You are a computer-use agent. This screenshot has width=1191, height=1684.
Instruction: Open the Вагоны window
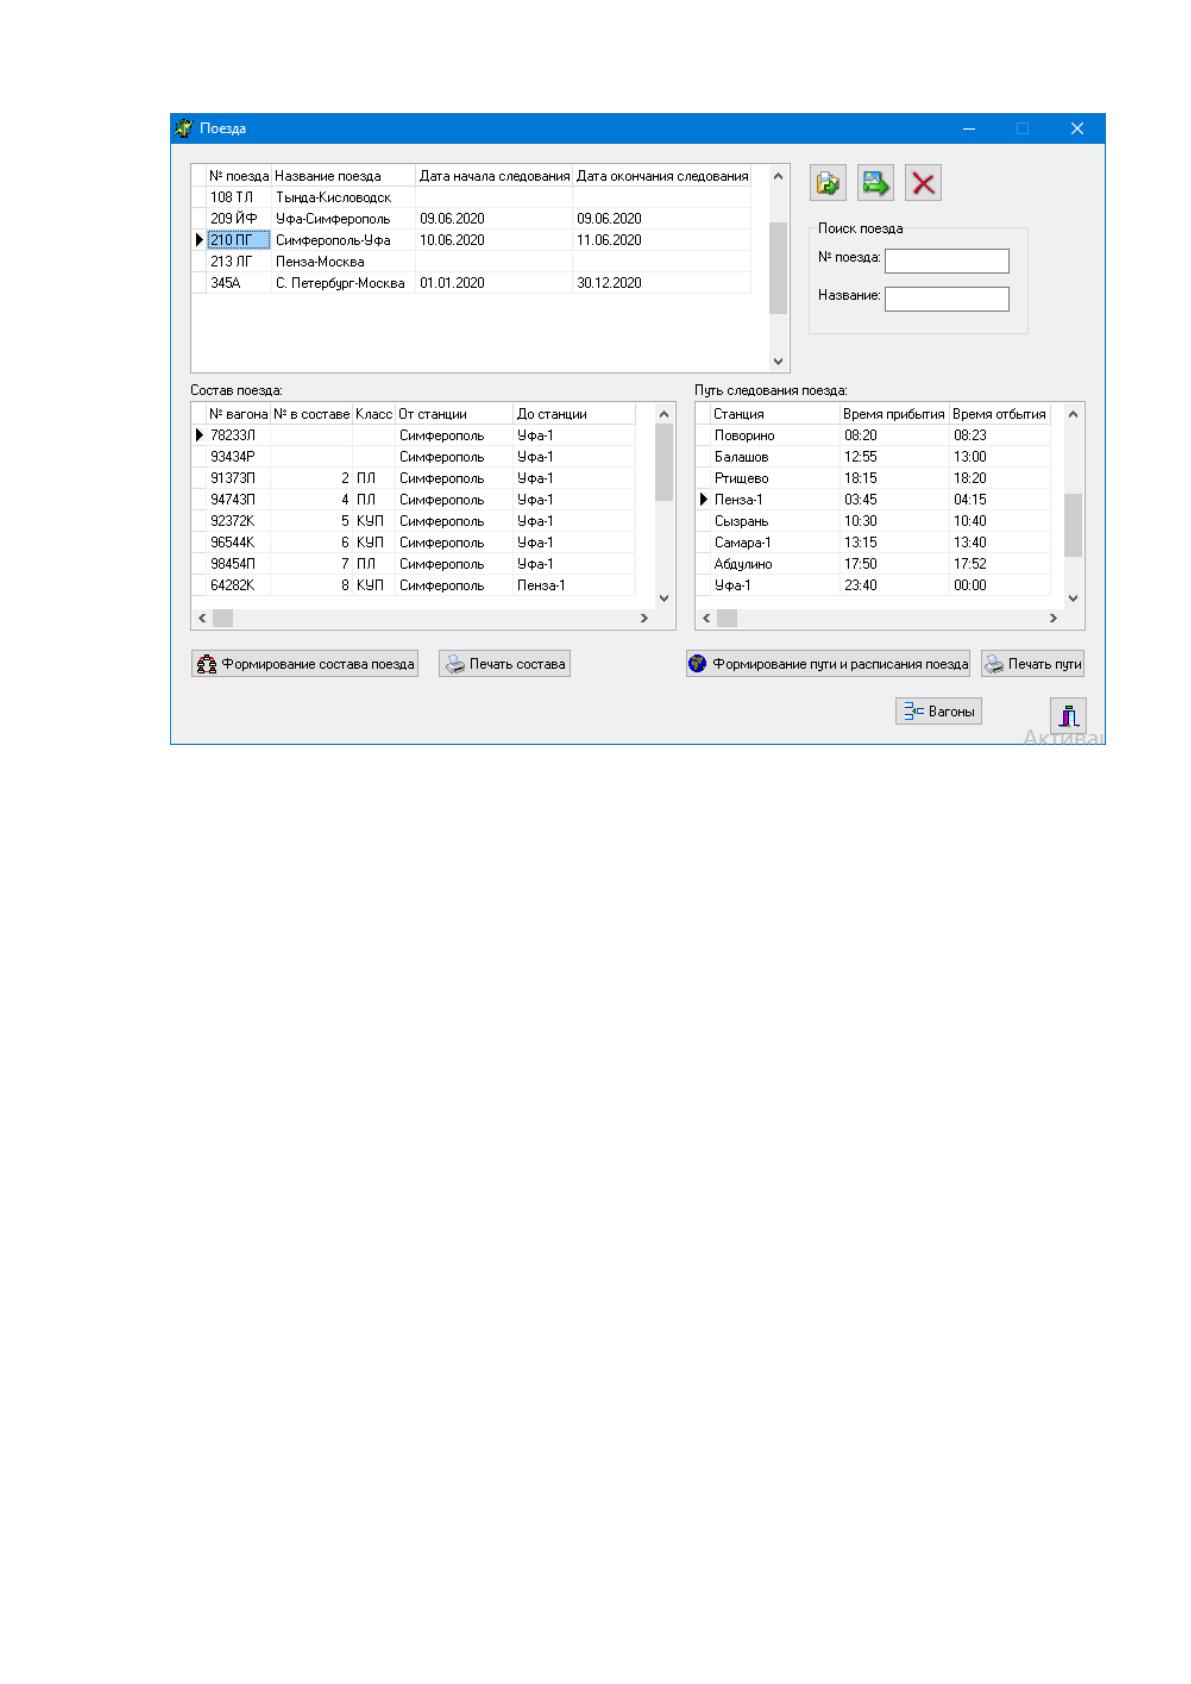click(x=938, y=711)
